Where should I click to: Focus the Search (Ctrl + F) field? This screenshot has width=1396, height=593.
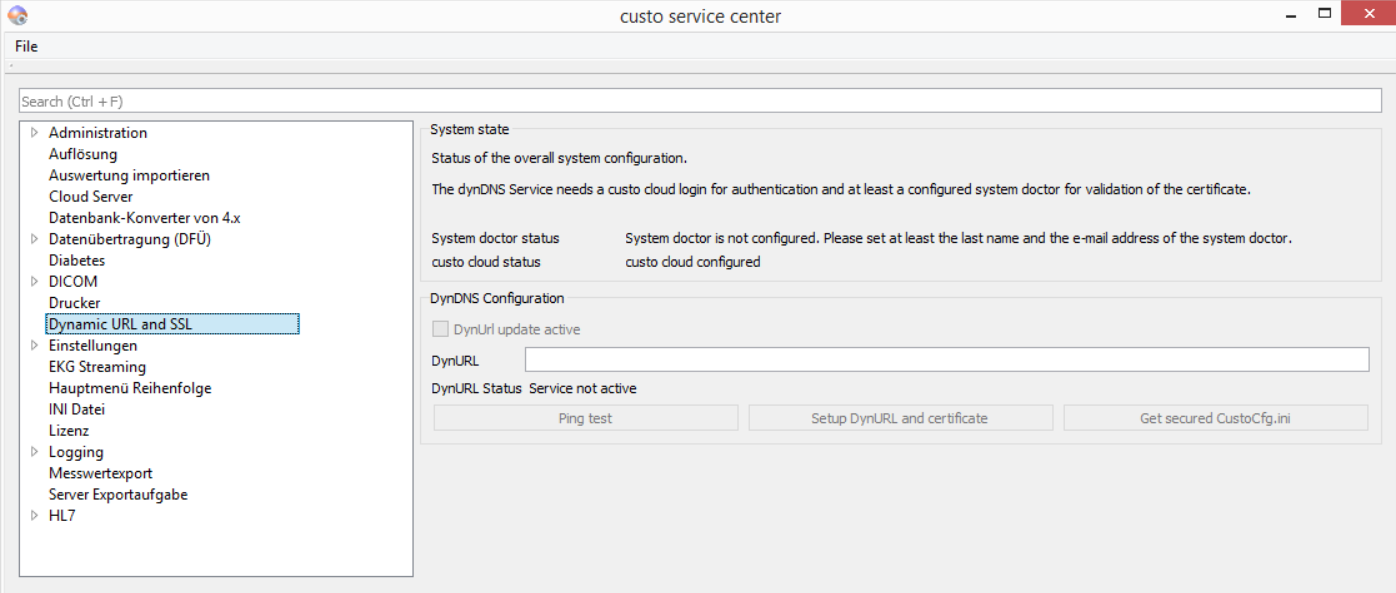700,101
